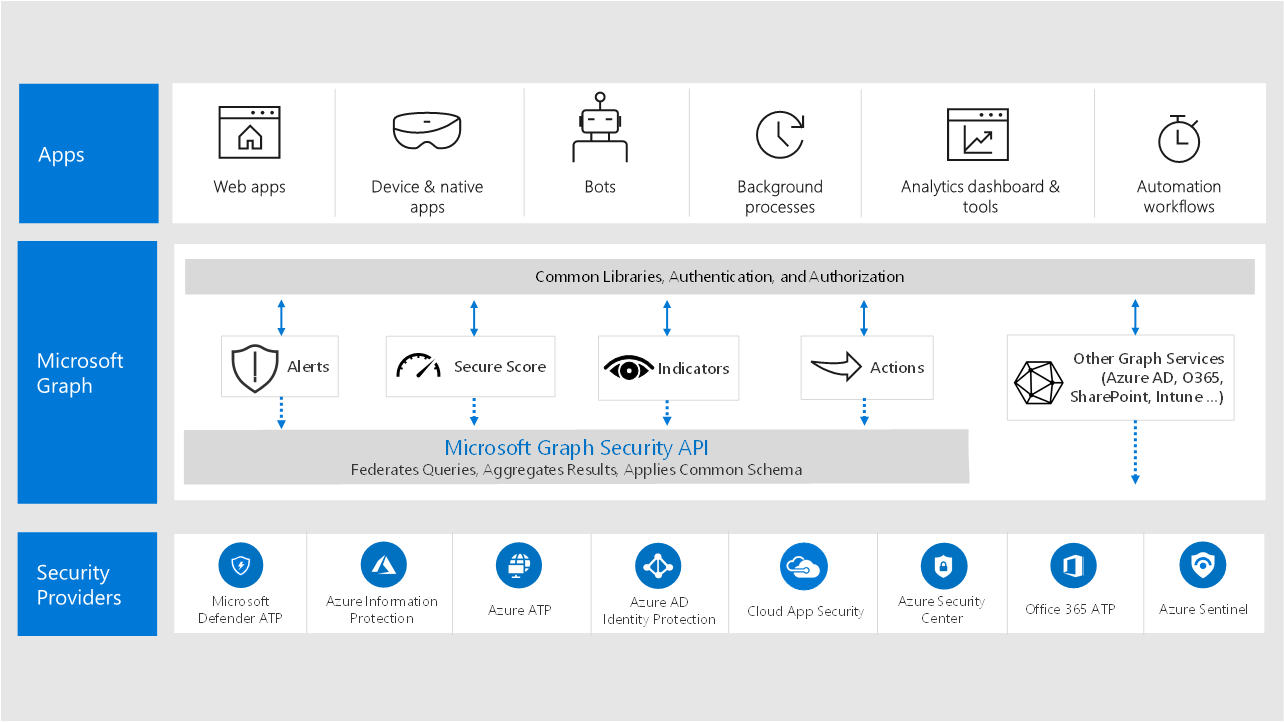Select the Microsoft Defender ATP label

240,610
